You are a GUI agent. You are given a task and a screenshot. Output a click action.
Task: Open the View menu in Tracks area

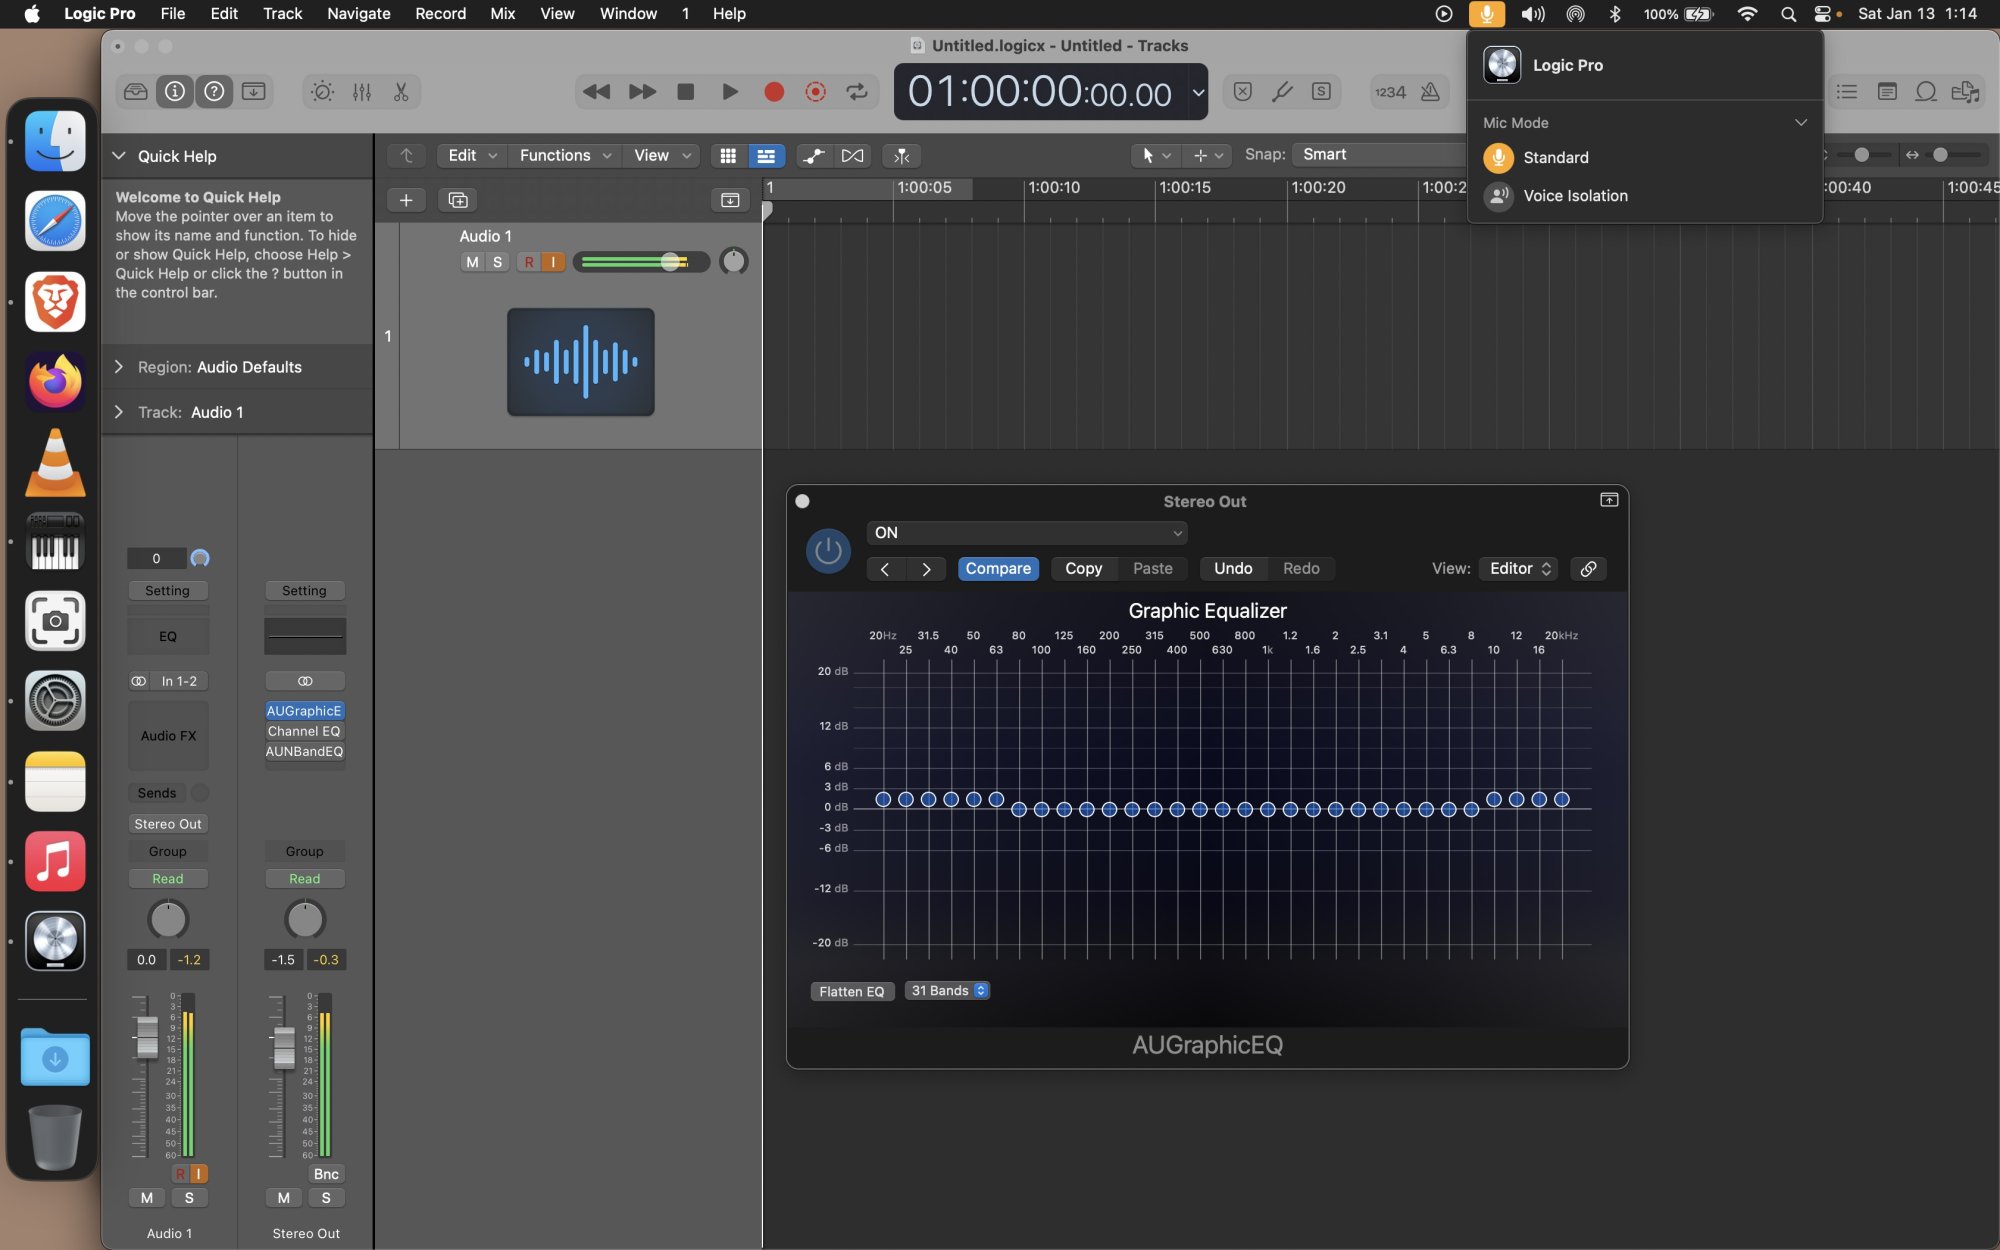[661, 155]
